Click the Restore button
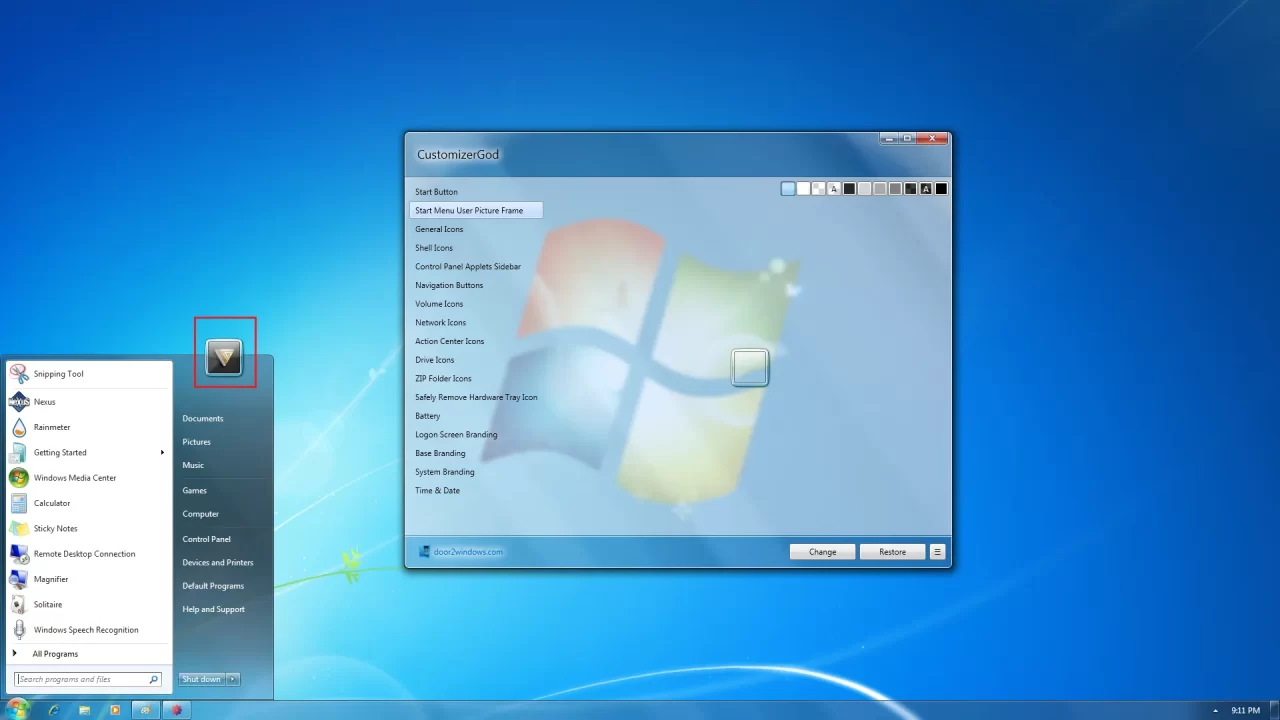This screenshot has height=720, width=1280. click(x=893, y=552)
